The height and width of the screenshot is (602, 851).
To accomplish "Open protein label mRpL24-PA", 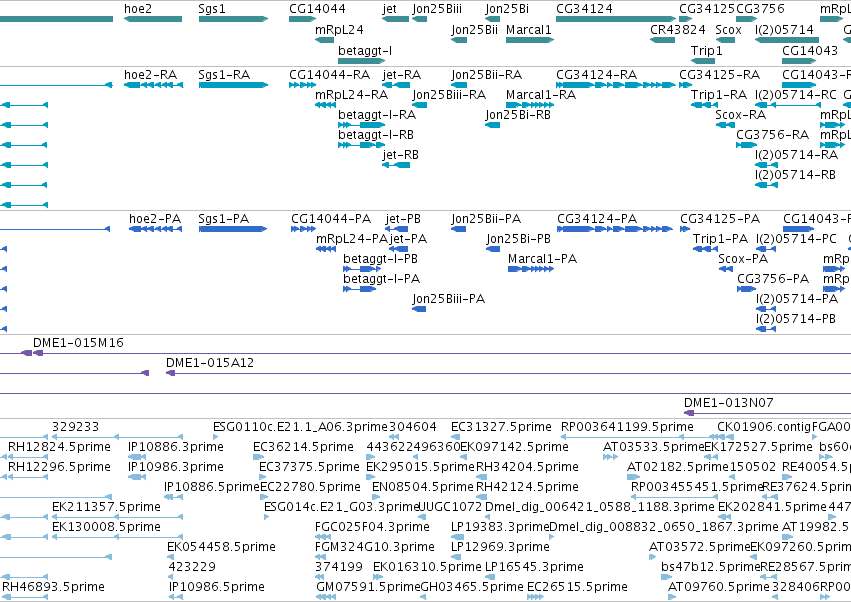I will coord(352,239).
